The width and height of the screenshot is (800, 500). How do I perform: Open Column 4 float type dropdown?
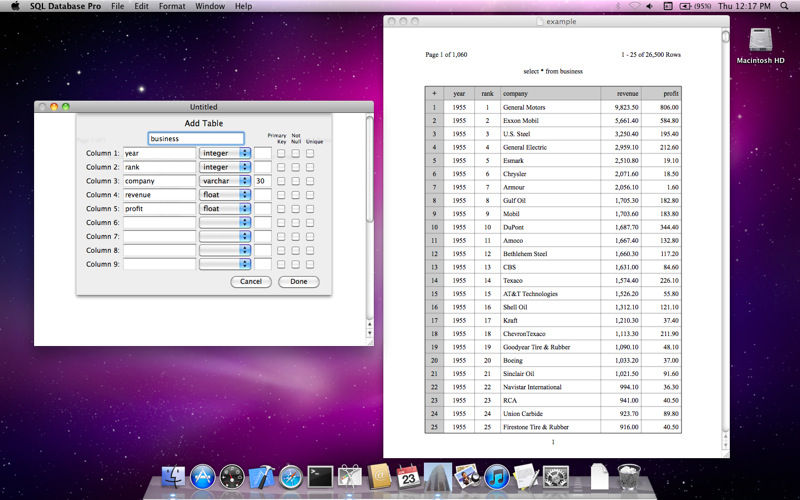(x=225, y=194)
